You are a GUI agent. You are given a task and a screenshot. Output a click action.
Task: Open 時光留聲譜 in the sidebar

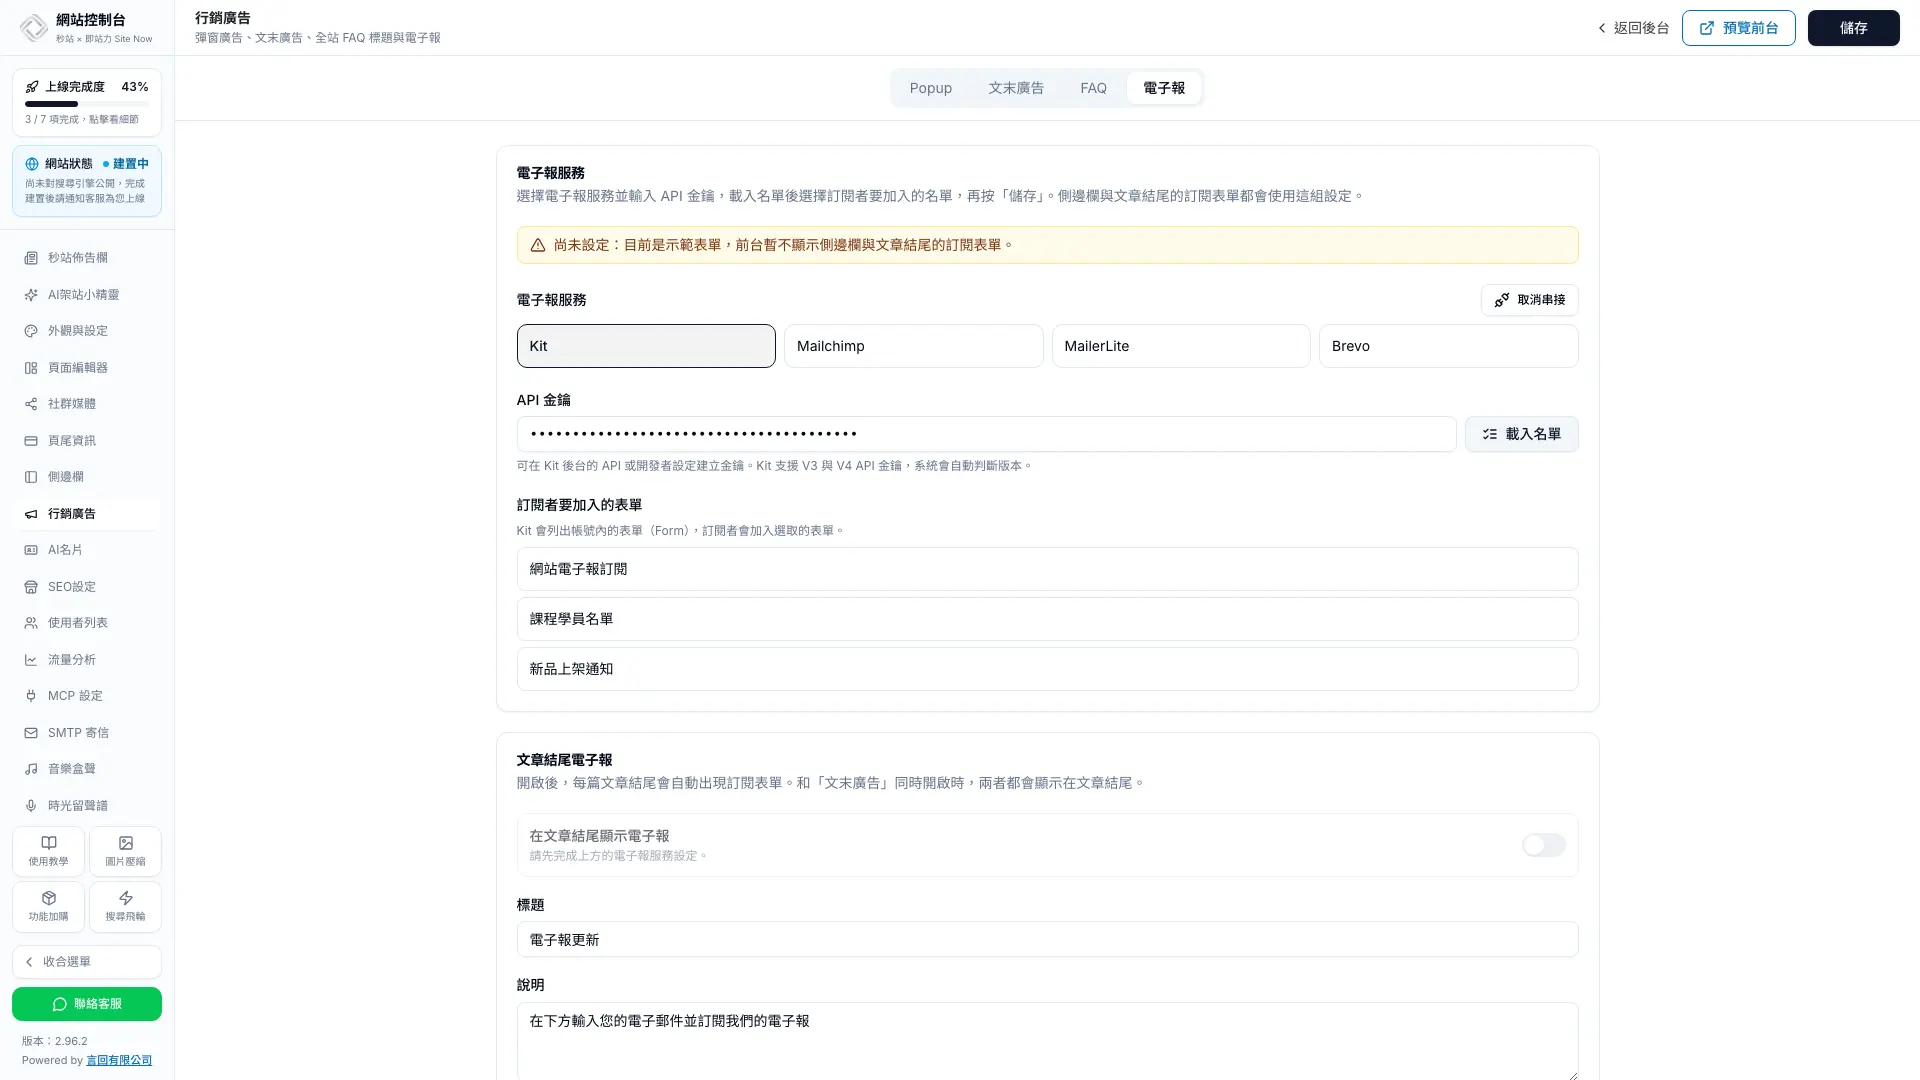click(x=87, y=806)
